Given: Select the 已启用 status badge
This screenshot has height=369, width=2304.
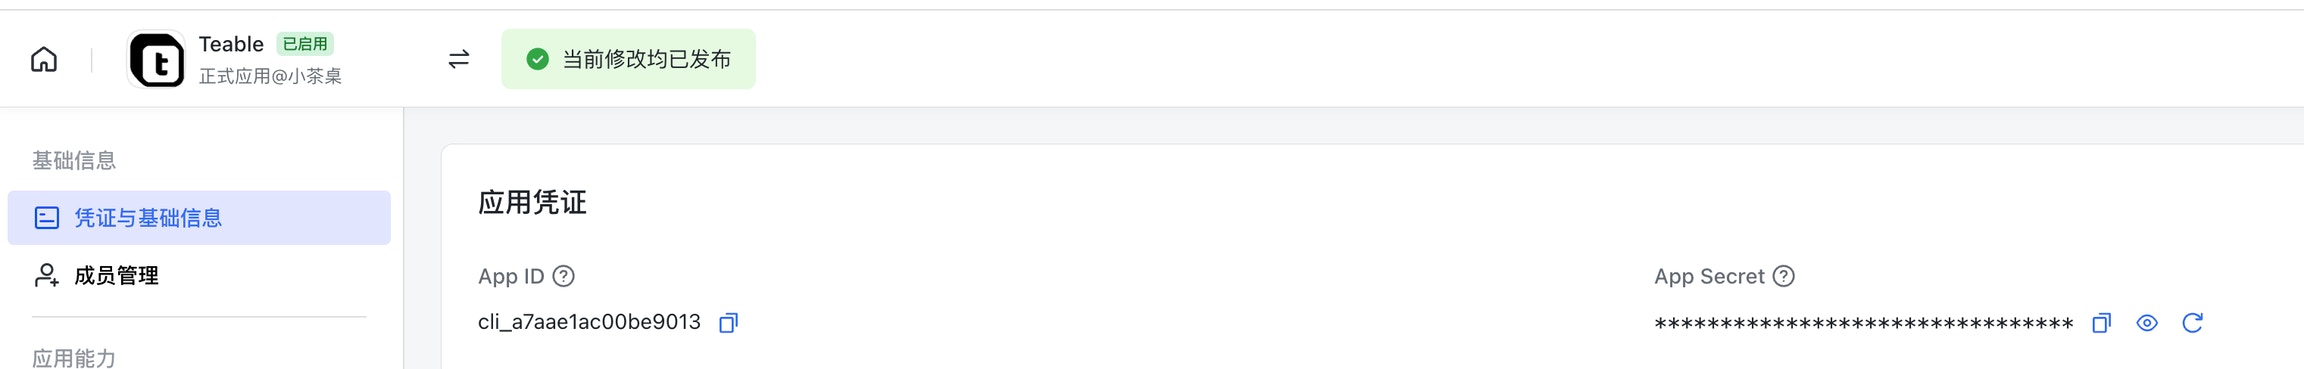Looking at the screenshot, I should (305, 44).
